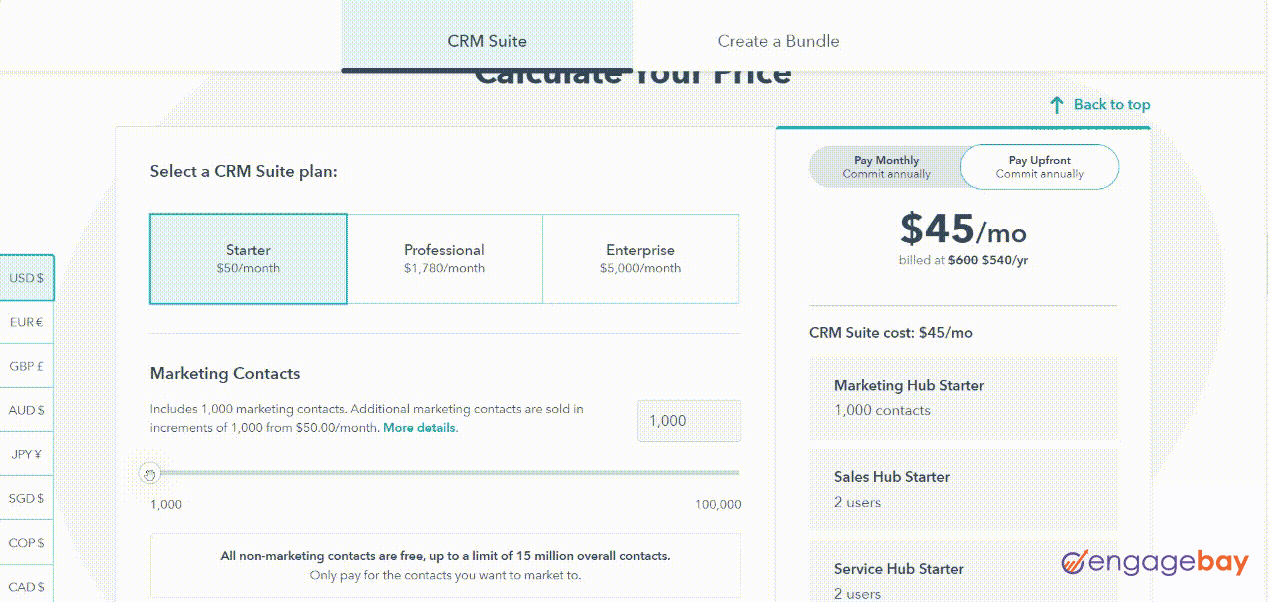The height and width of the screenshot is (602, 1268).
Task: Switch currency to CAD
Action: [27, 586]
